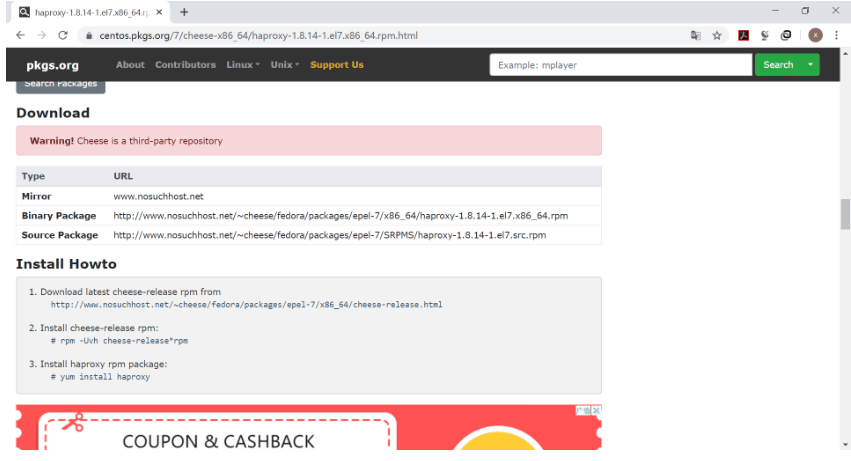Go to the pkgs.org home logo

[53, 65]
